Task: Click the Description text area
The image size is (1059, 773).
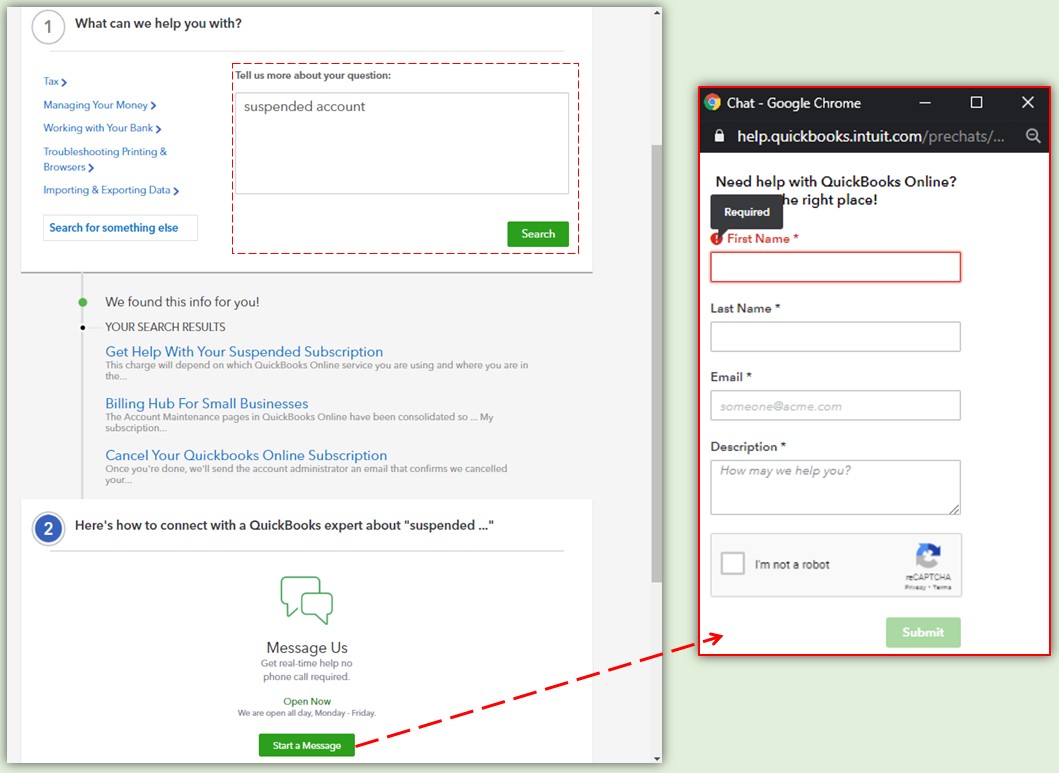Action: 835,487
